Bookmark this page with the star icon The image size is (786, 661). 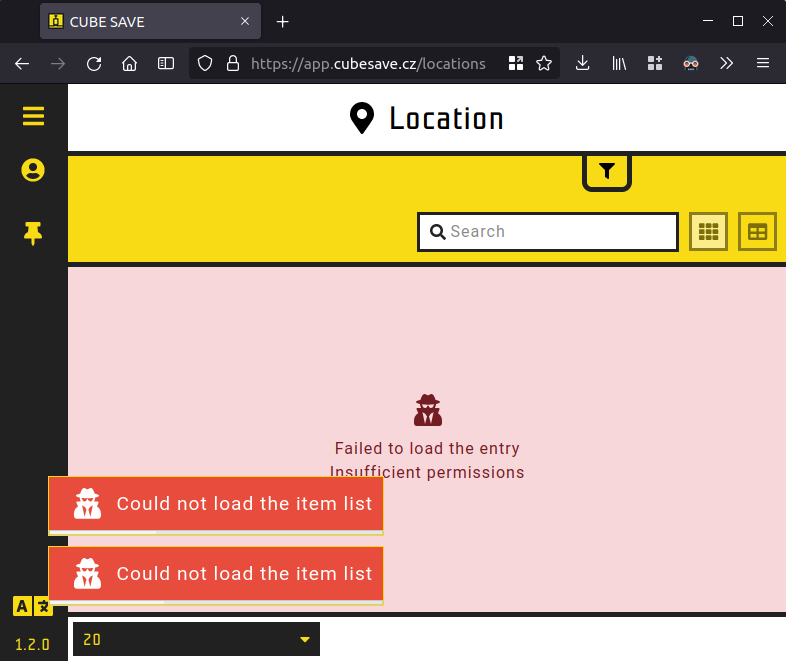point(544,63)
